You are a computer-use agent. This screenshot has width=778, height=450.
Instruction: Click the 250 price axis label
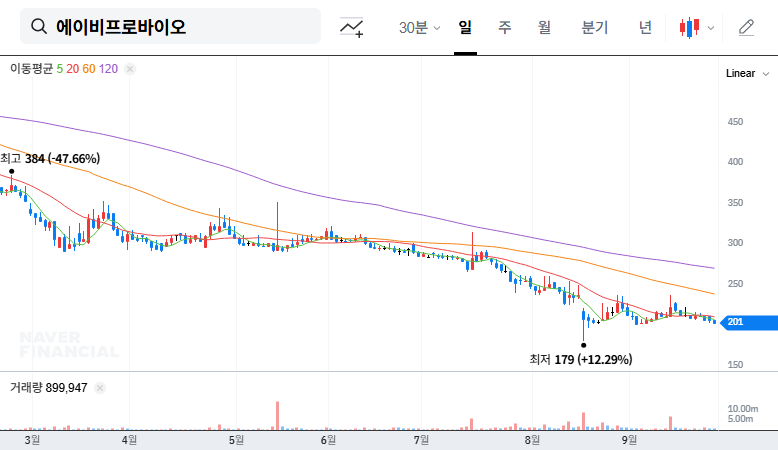[735, 284]
